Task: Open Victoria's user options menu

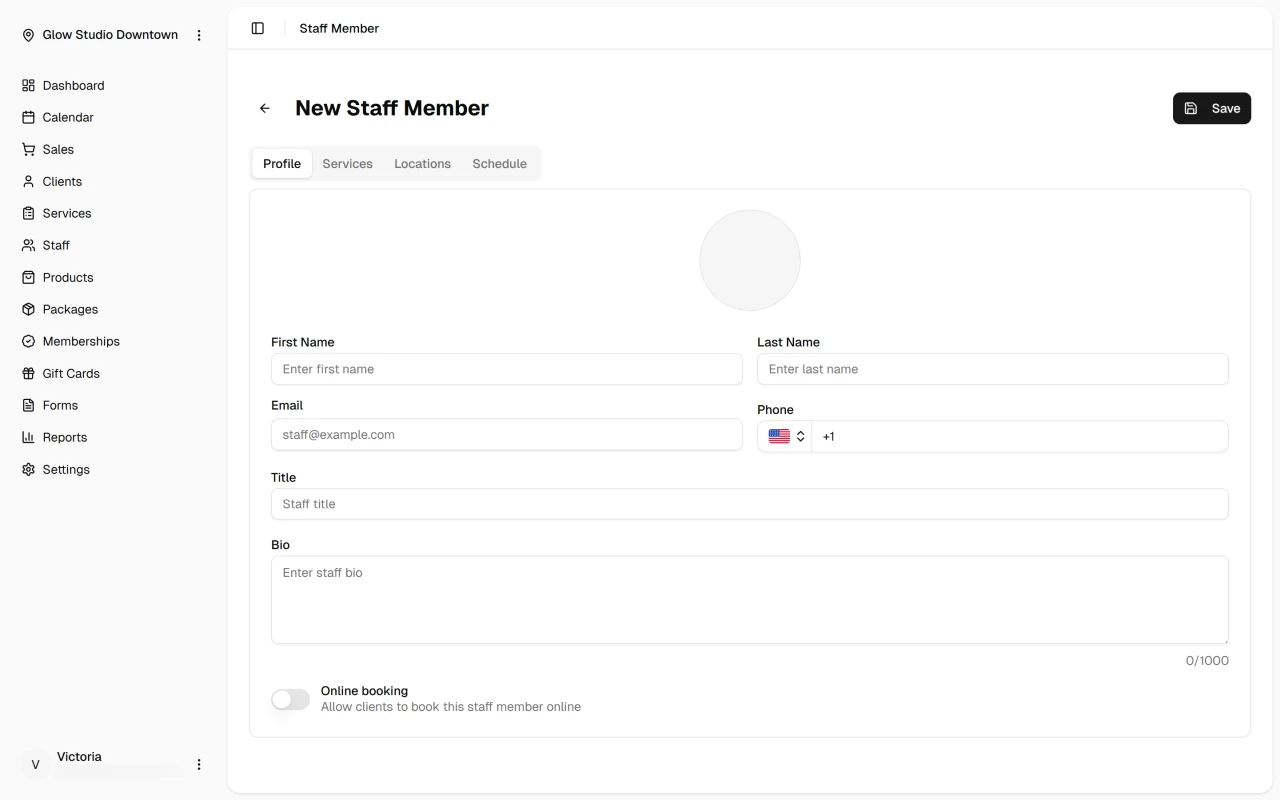Action: pos(199,765)
